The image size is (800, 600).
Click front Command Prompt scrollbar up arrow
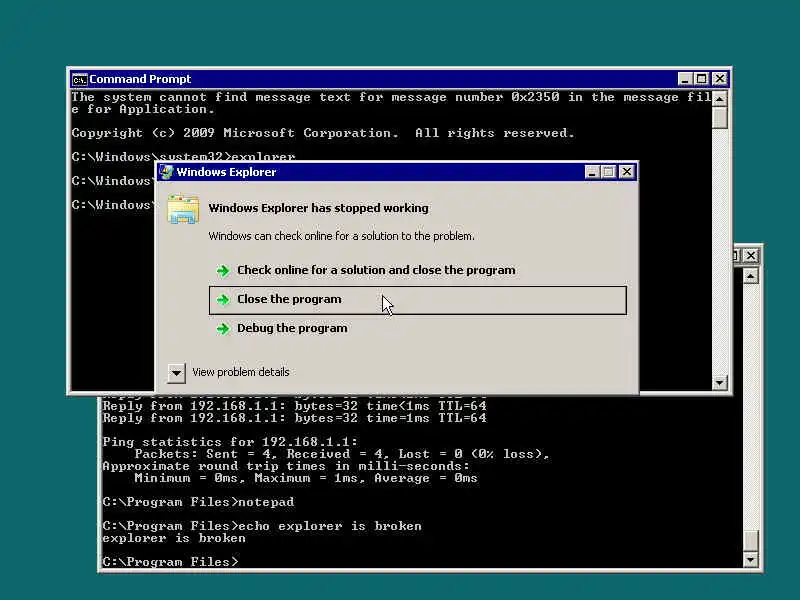719,98
